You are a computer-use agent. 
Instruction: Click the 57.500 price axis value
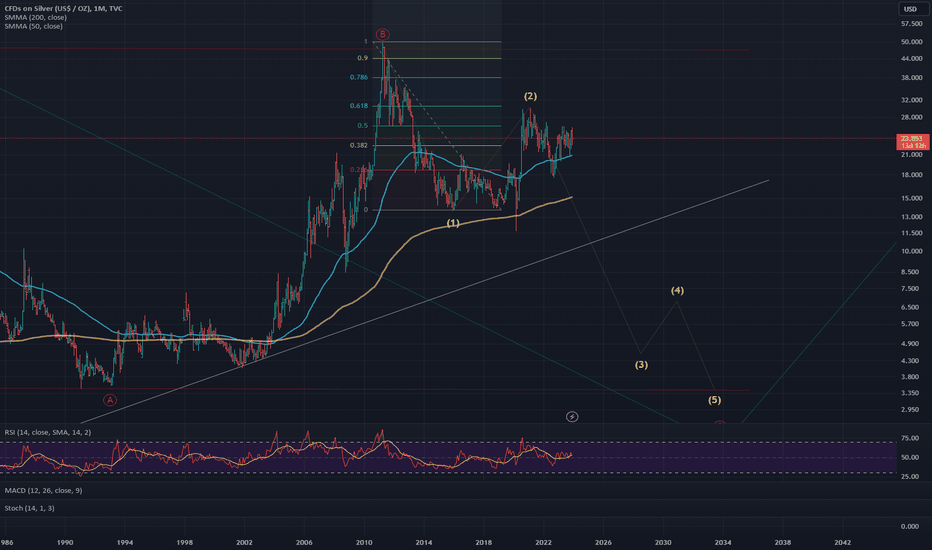click(912, 24)
